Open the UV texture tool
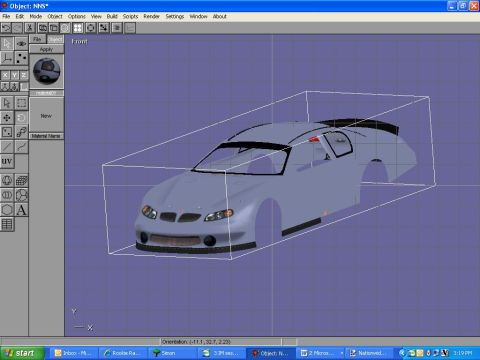Viewport: 480px width, 360px height. point(7,161)
